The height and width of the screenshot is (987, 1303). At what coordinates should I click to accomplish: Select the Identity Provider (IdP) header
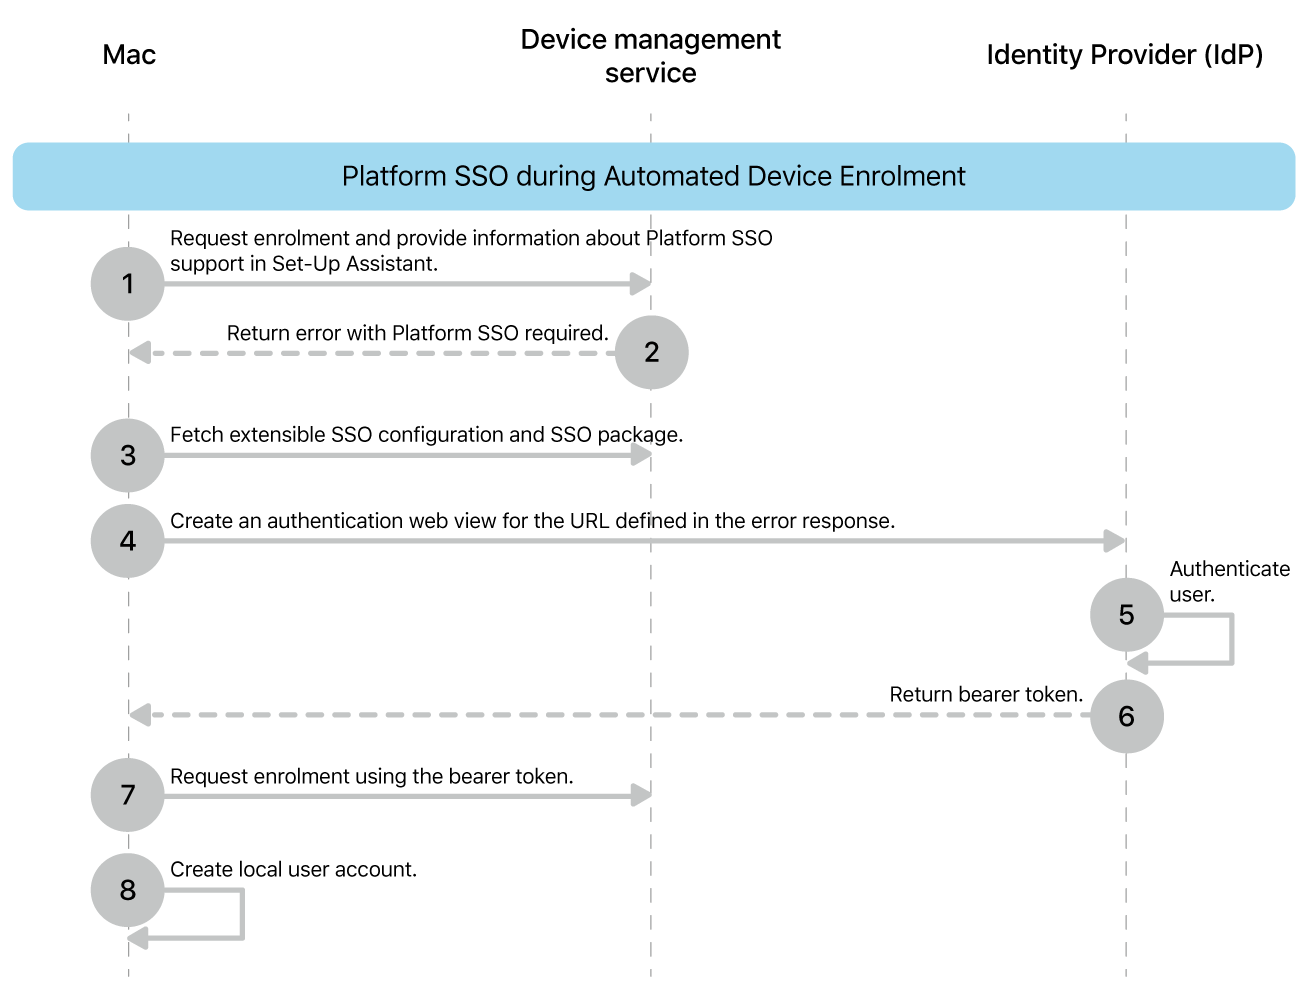point(1124,54)
